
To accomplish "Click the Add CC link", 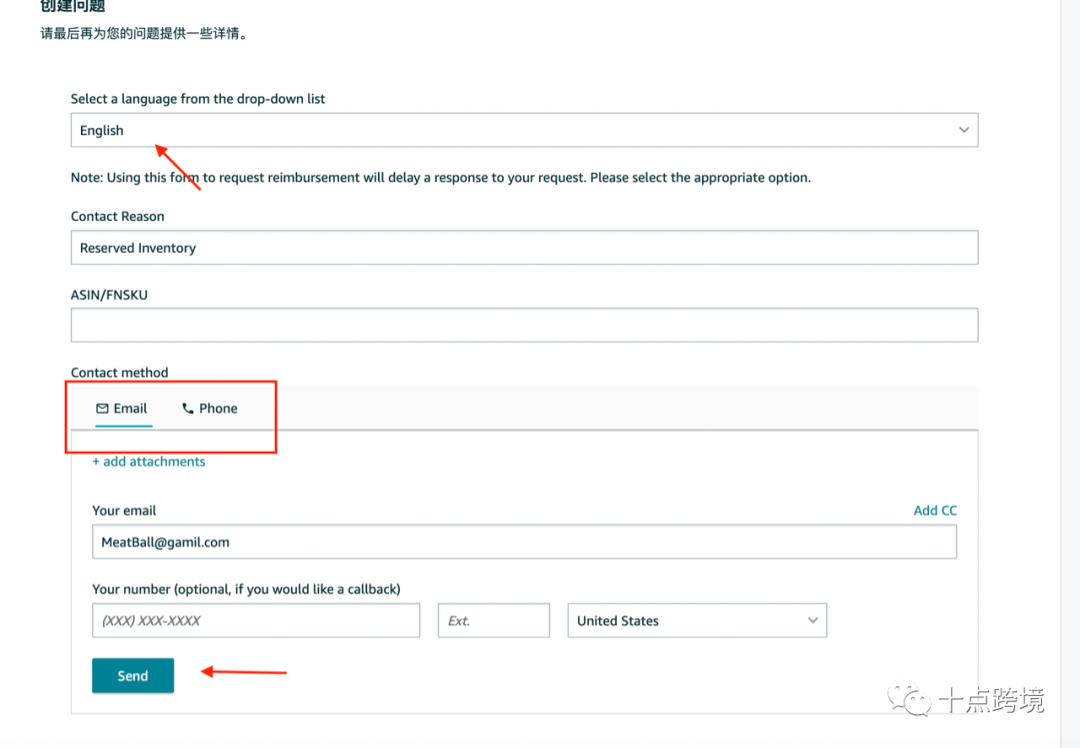I will click(935, 510).
